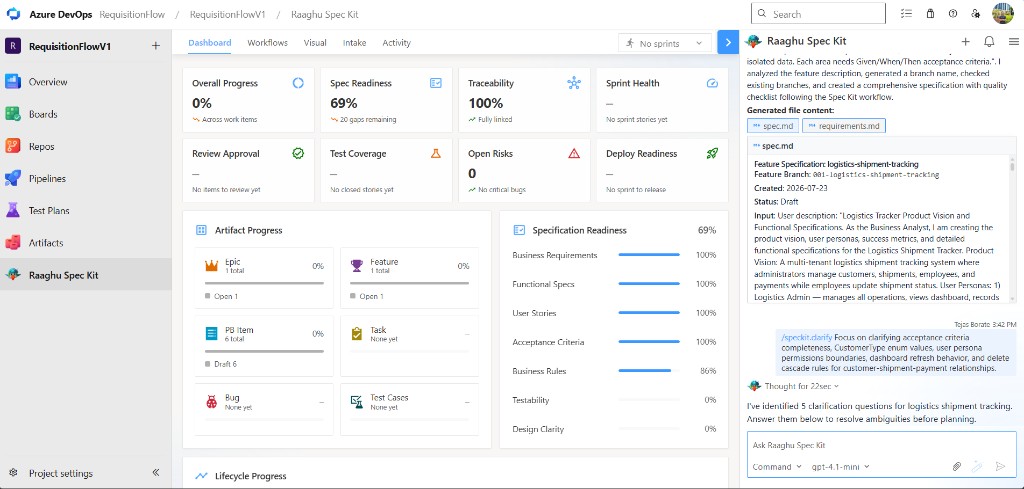Open the user settings icon in header
The width and height of the screenshot is (1024, 489).
click(976, 14)
